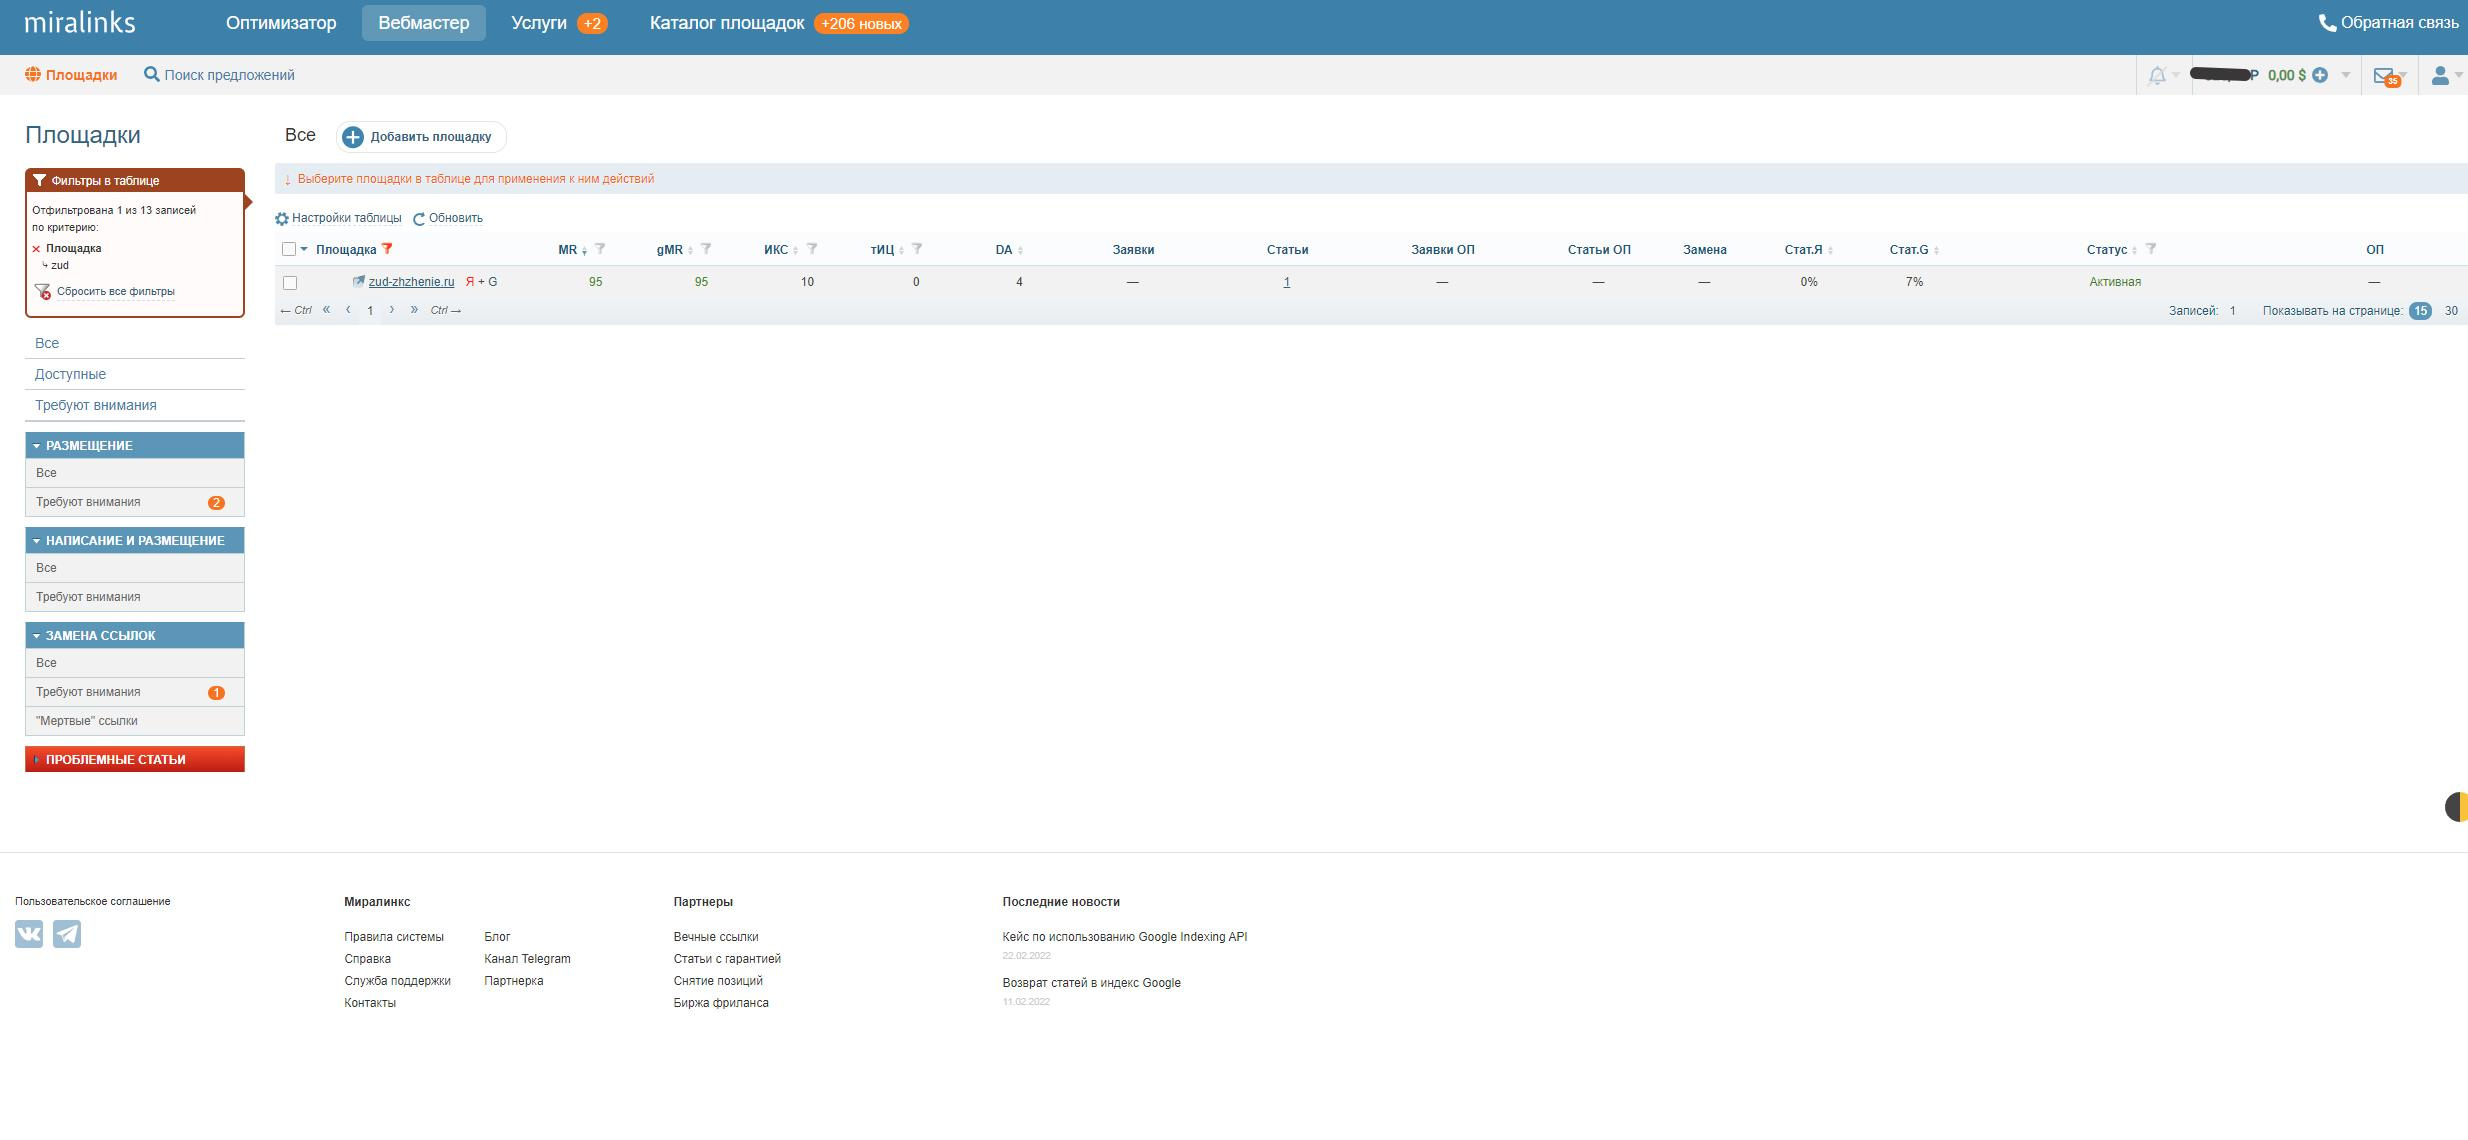2468x1140 pixels.
Task: Click the notification bell icon
Action: [x=2157, y=75]
